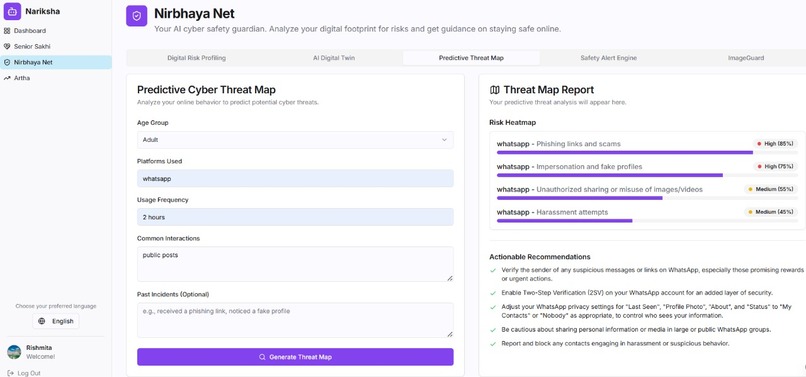Open Artha from the sidebar
The height and width of the screenshot is (377, 806).
click(x=56, y=78)
